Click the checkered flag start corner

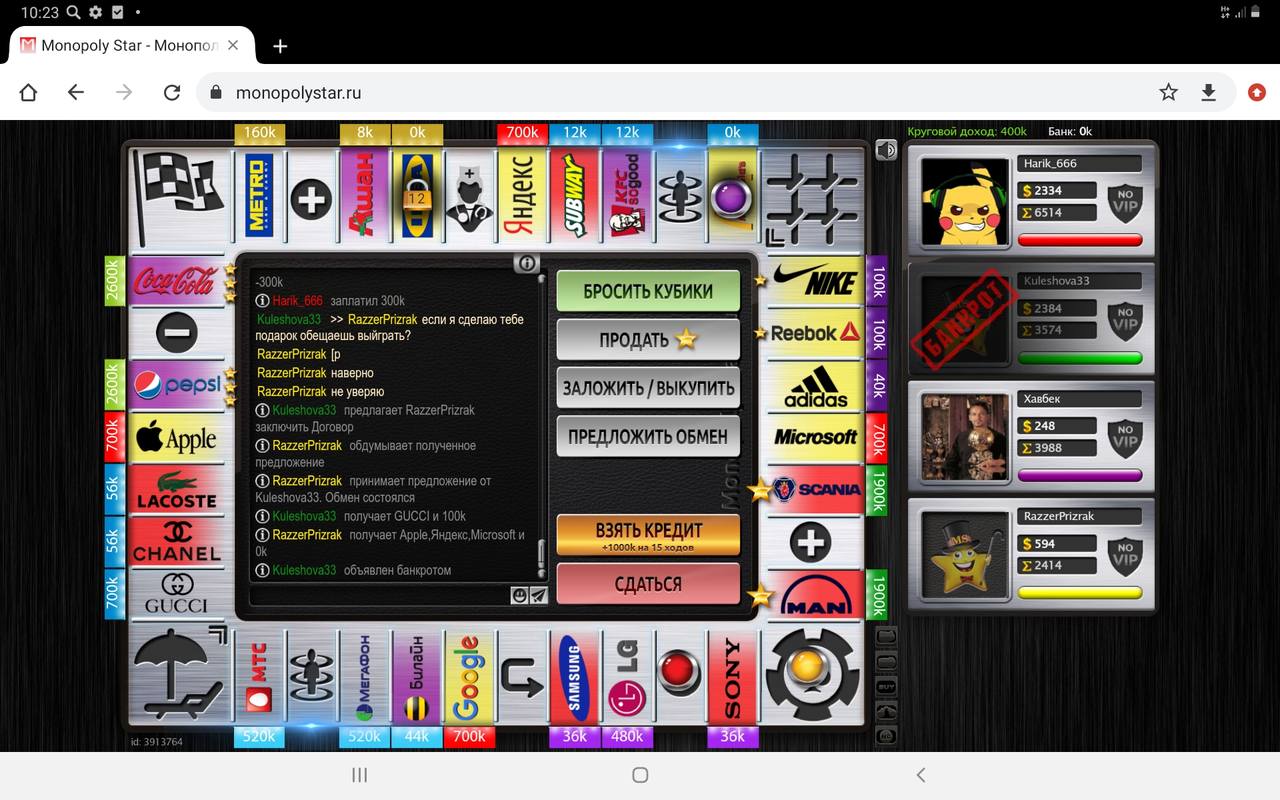click(x=180, y=196)
